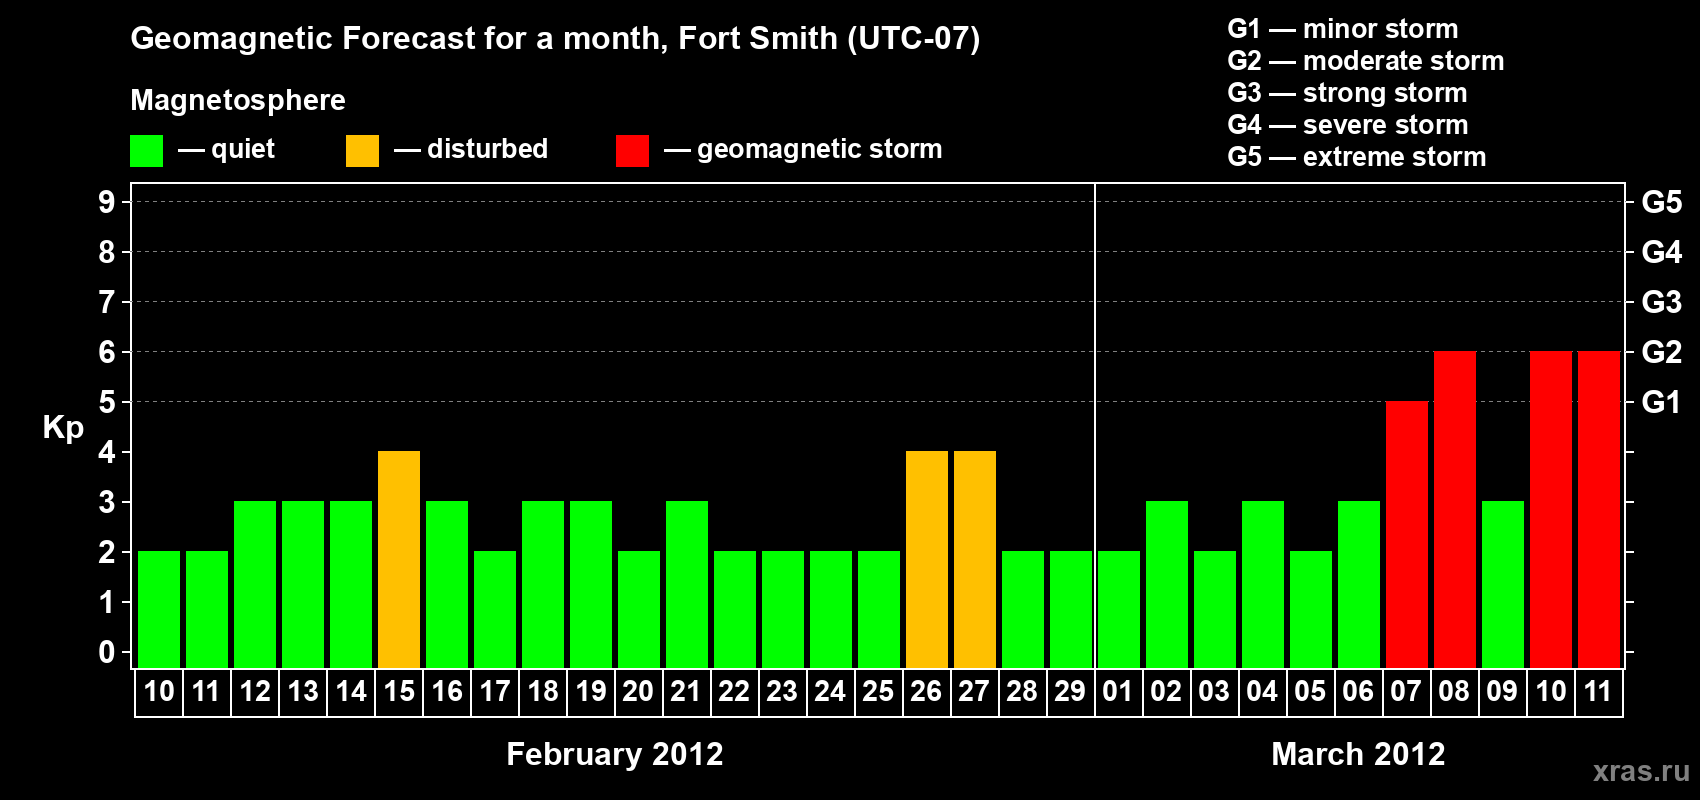The width and height of the screenshot is (1700, 800).
Task: Click the orange bar for February 26
Action: (927, 560)
